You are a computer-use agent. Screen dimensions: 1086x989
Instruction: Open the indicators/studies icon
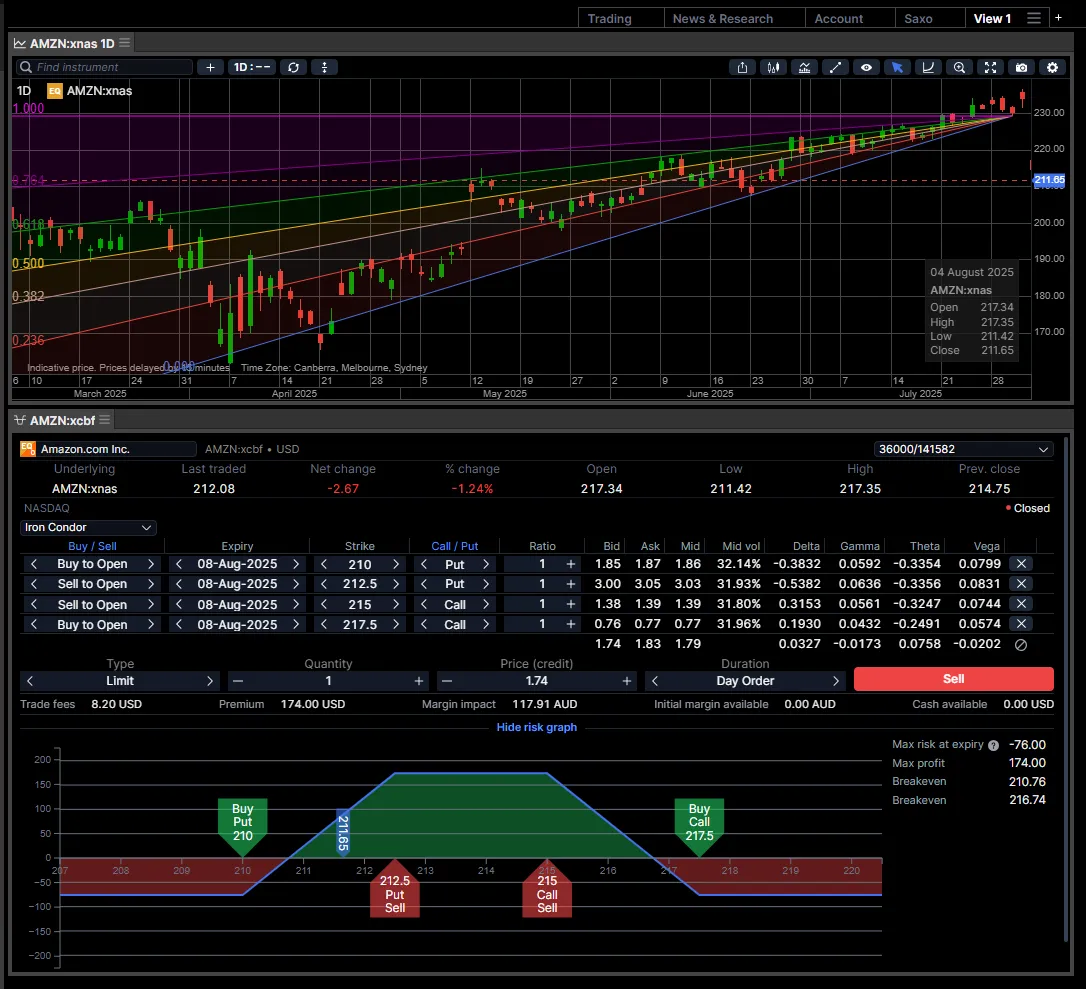pos(804,67)
